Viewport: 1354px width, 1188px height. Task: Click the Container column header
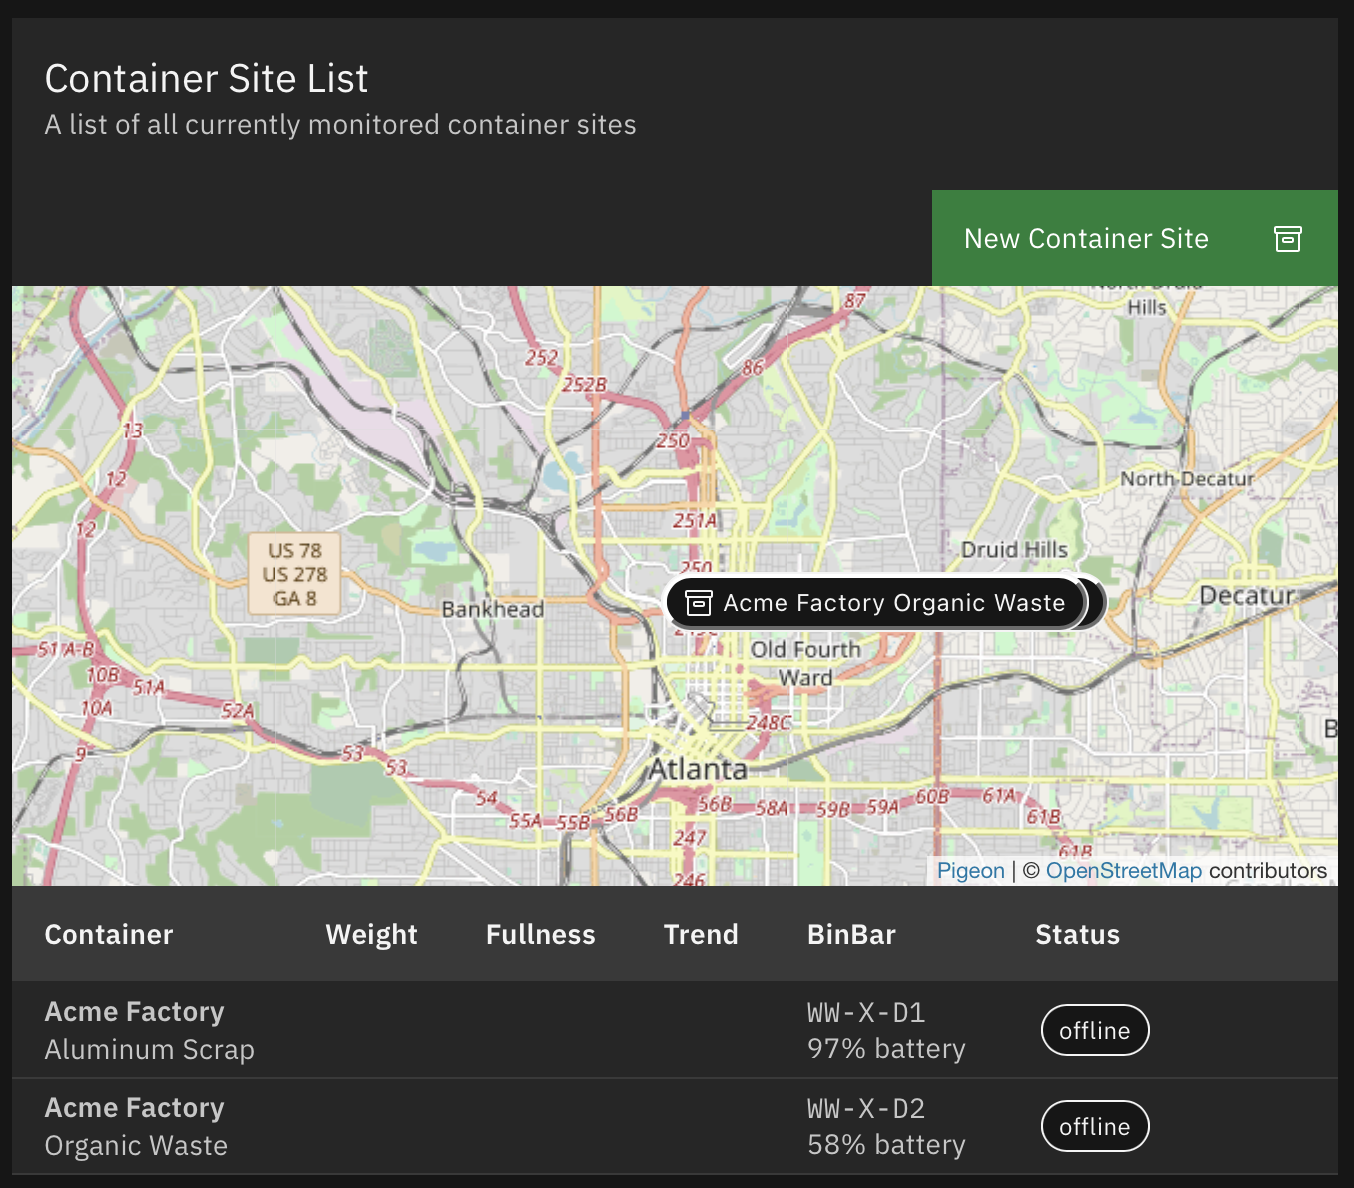coord(109,934)
